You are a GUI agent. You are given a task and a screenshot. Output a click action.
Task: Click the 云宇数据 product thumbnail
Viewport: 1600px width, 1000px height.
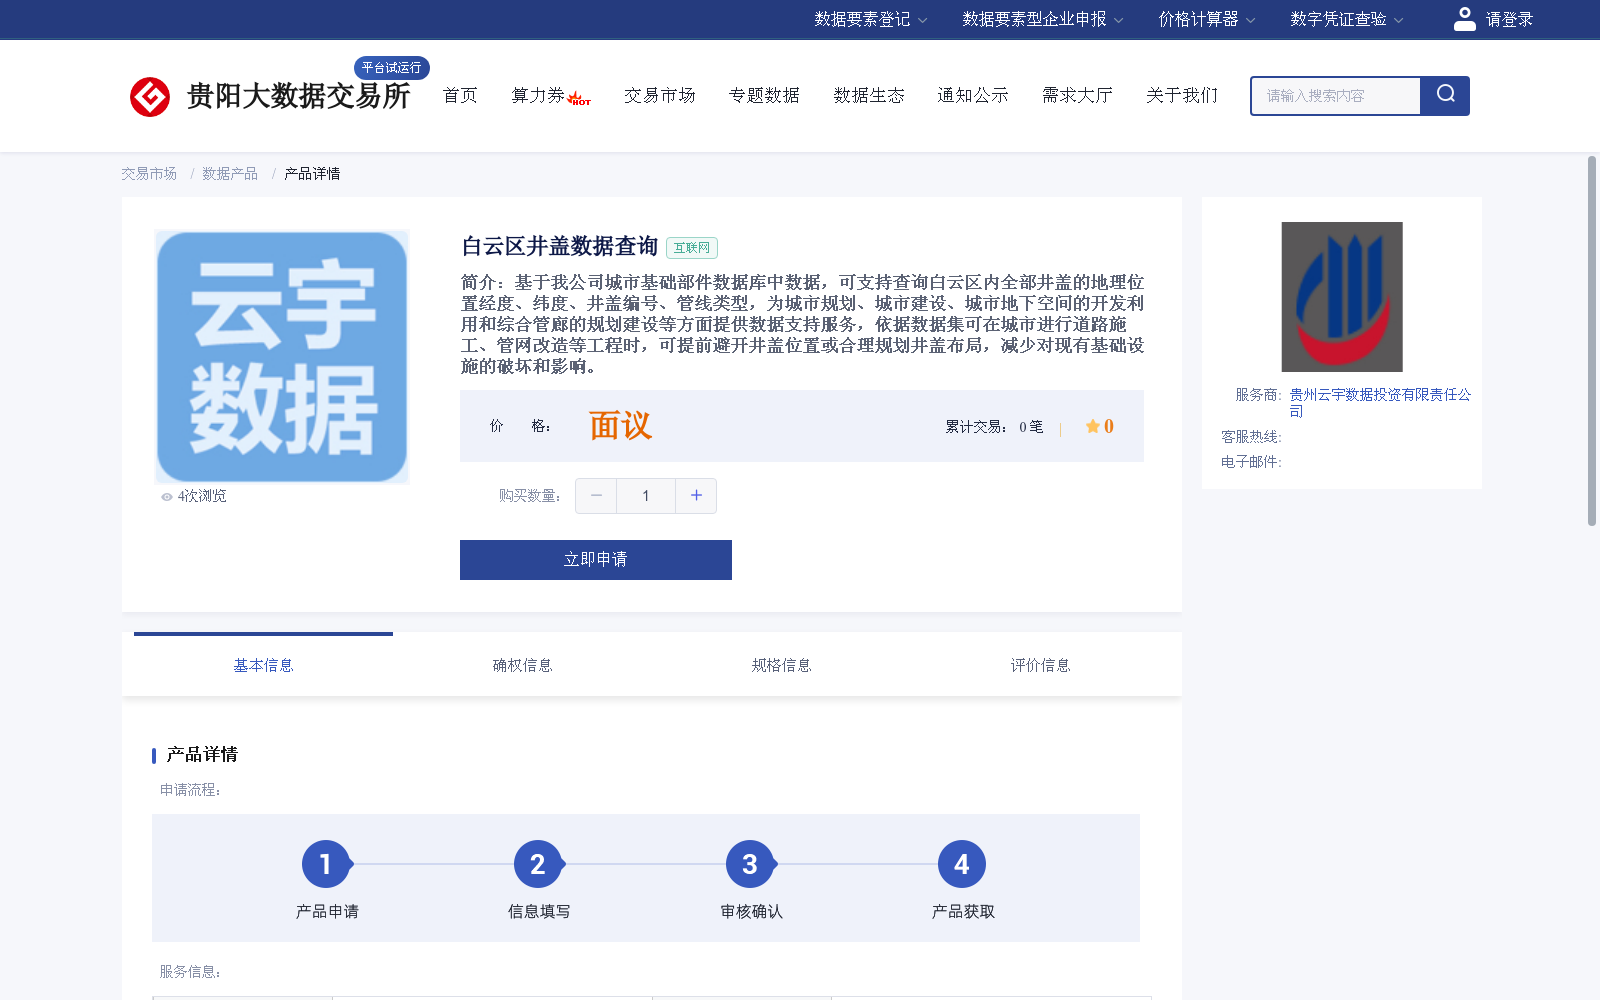point(282,357)
